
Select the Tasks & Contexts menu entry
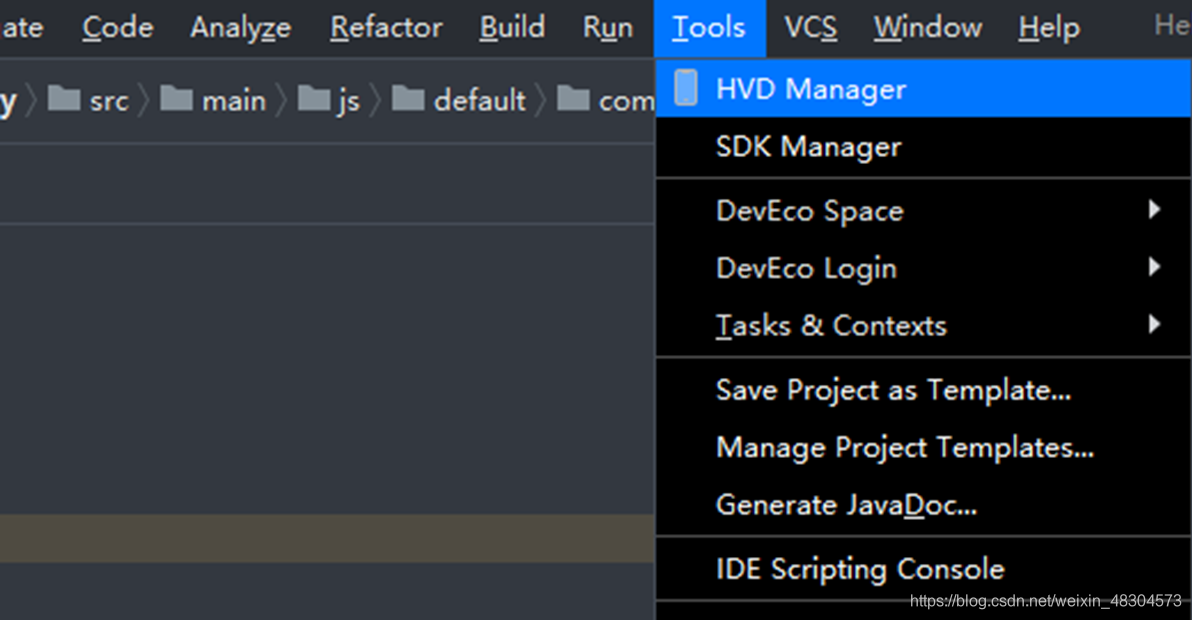[923, 326]
